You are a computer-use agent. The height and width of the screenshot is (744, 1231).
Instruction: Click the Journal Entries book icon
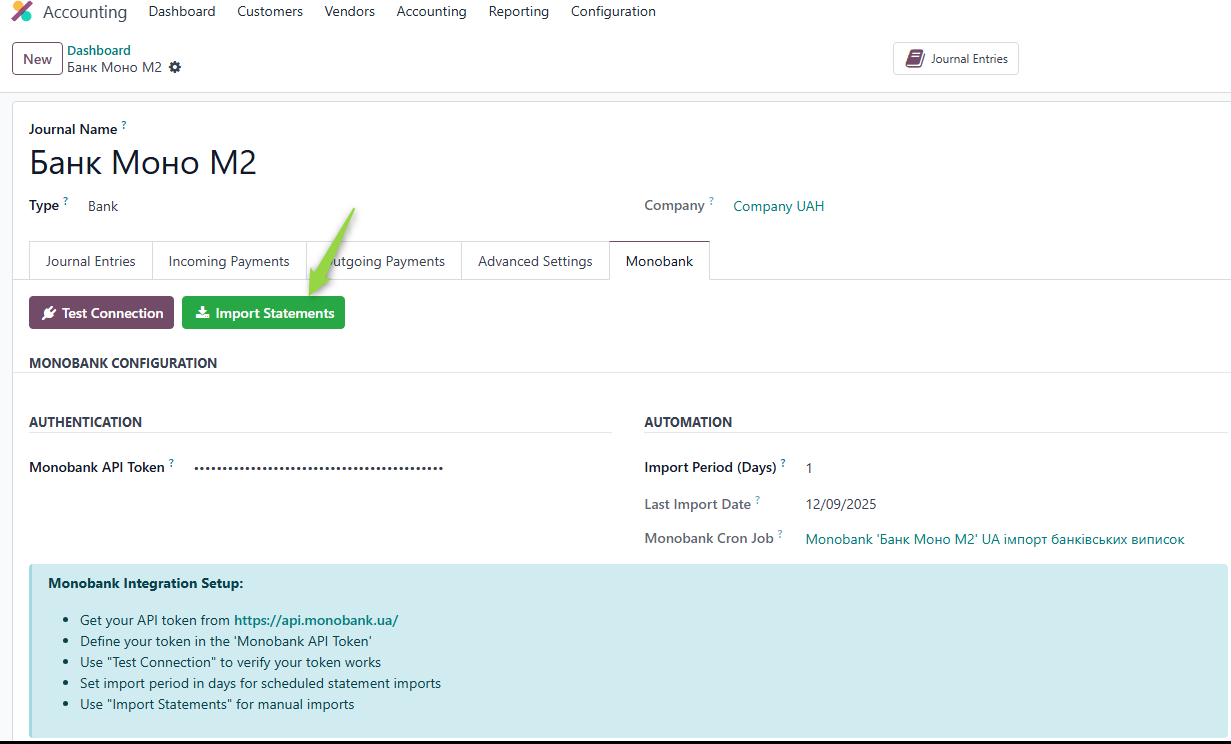(914, 59)
